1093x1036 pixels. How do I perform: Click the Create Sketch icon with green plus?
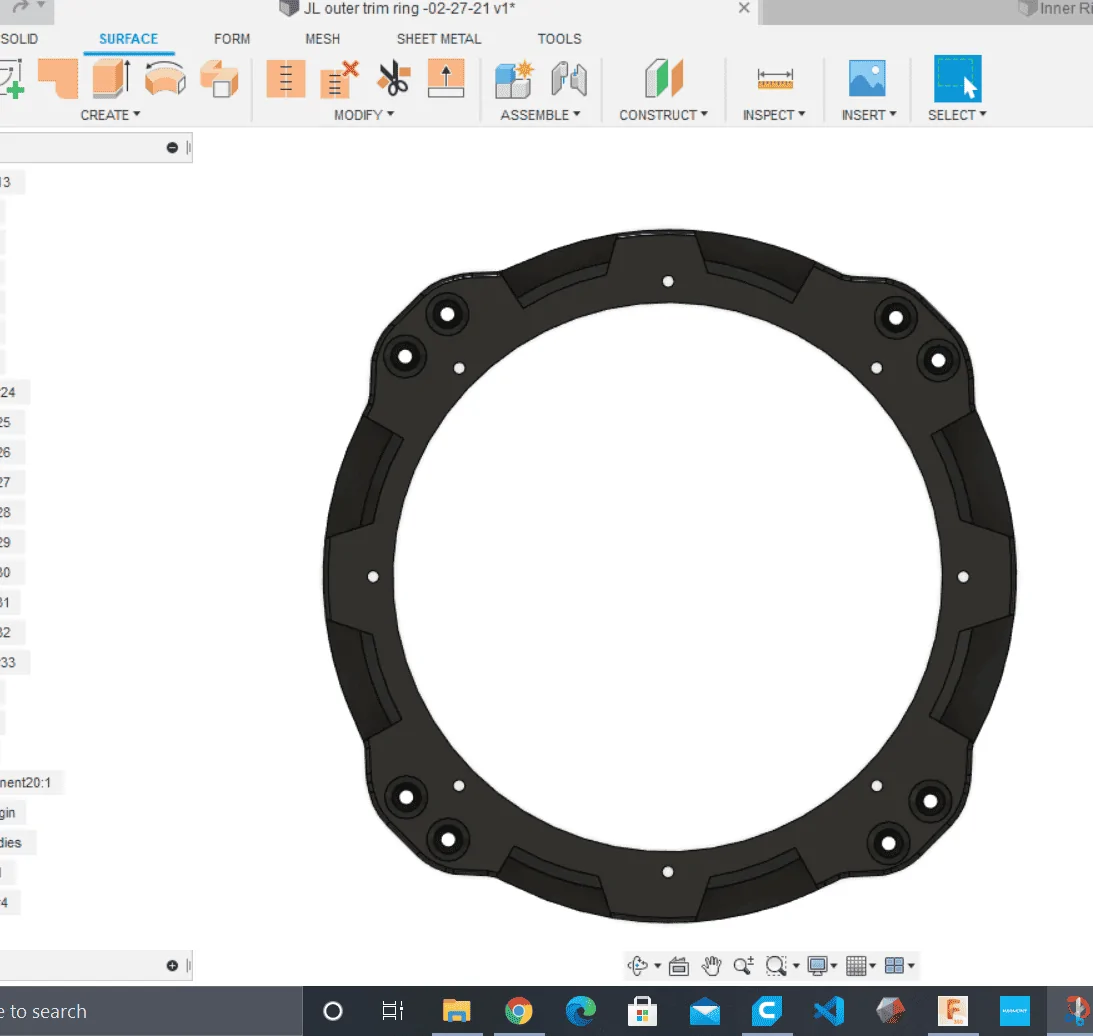pyautogui.click(x=13, y=79)
